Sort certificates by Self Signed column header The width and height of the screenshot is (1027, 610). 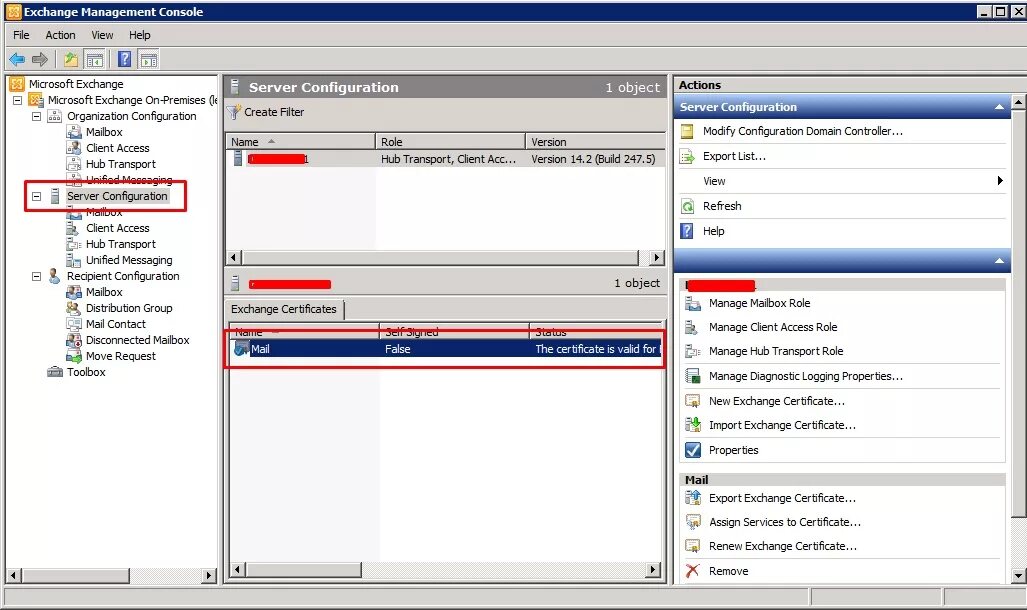454,332
